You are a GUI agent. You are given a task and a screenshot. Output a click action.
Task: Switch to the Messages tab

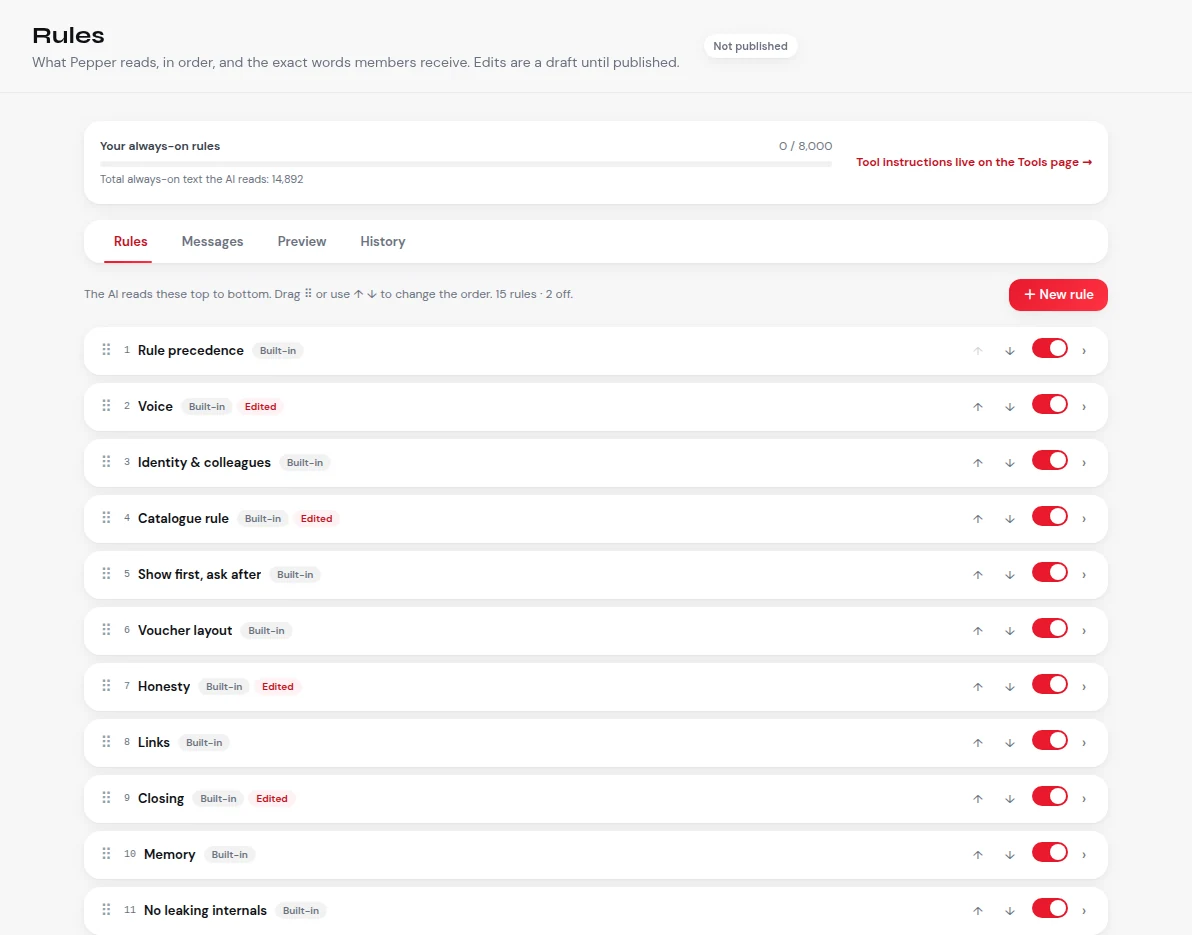click(x=212, y=242)
